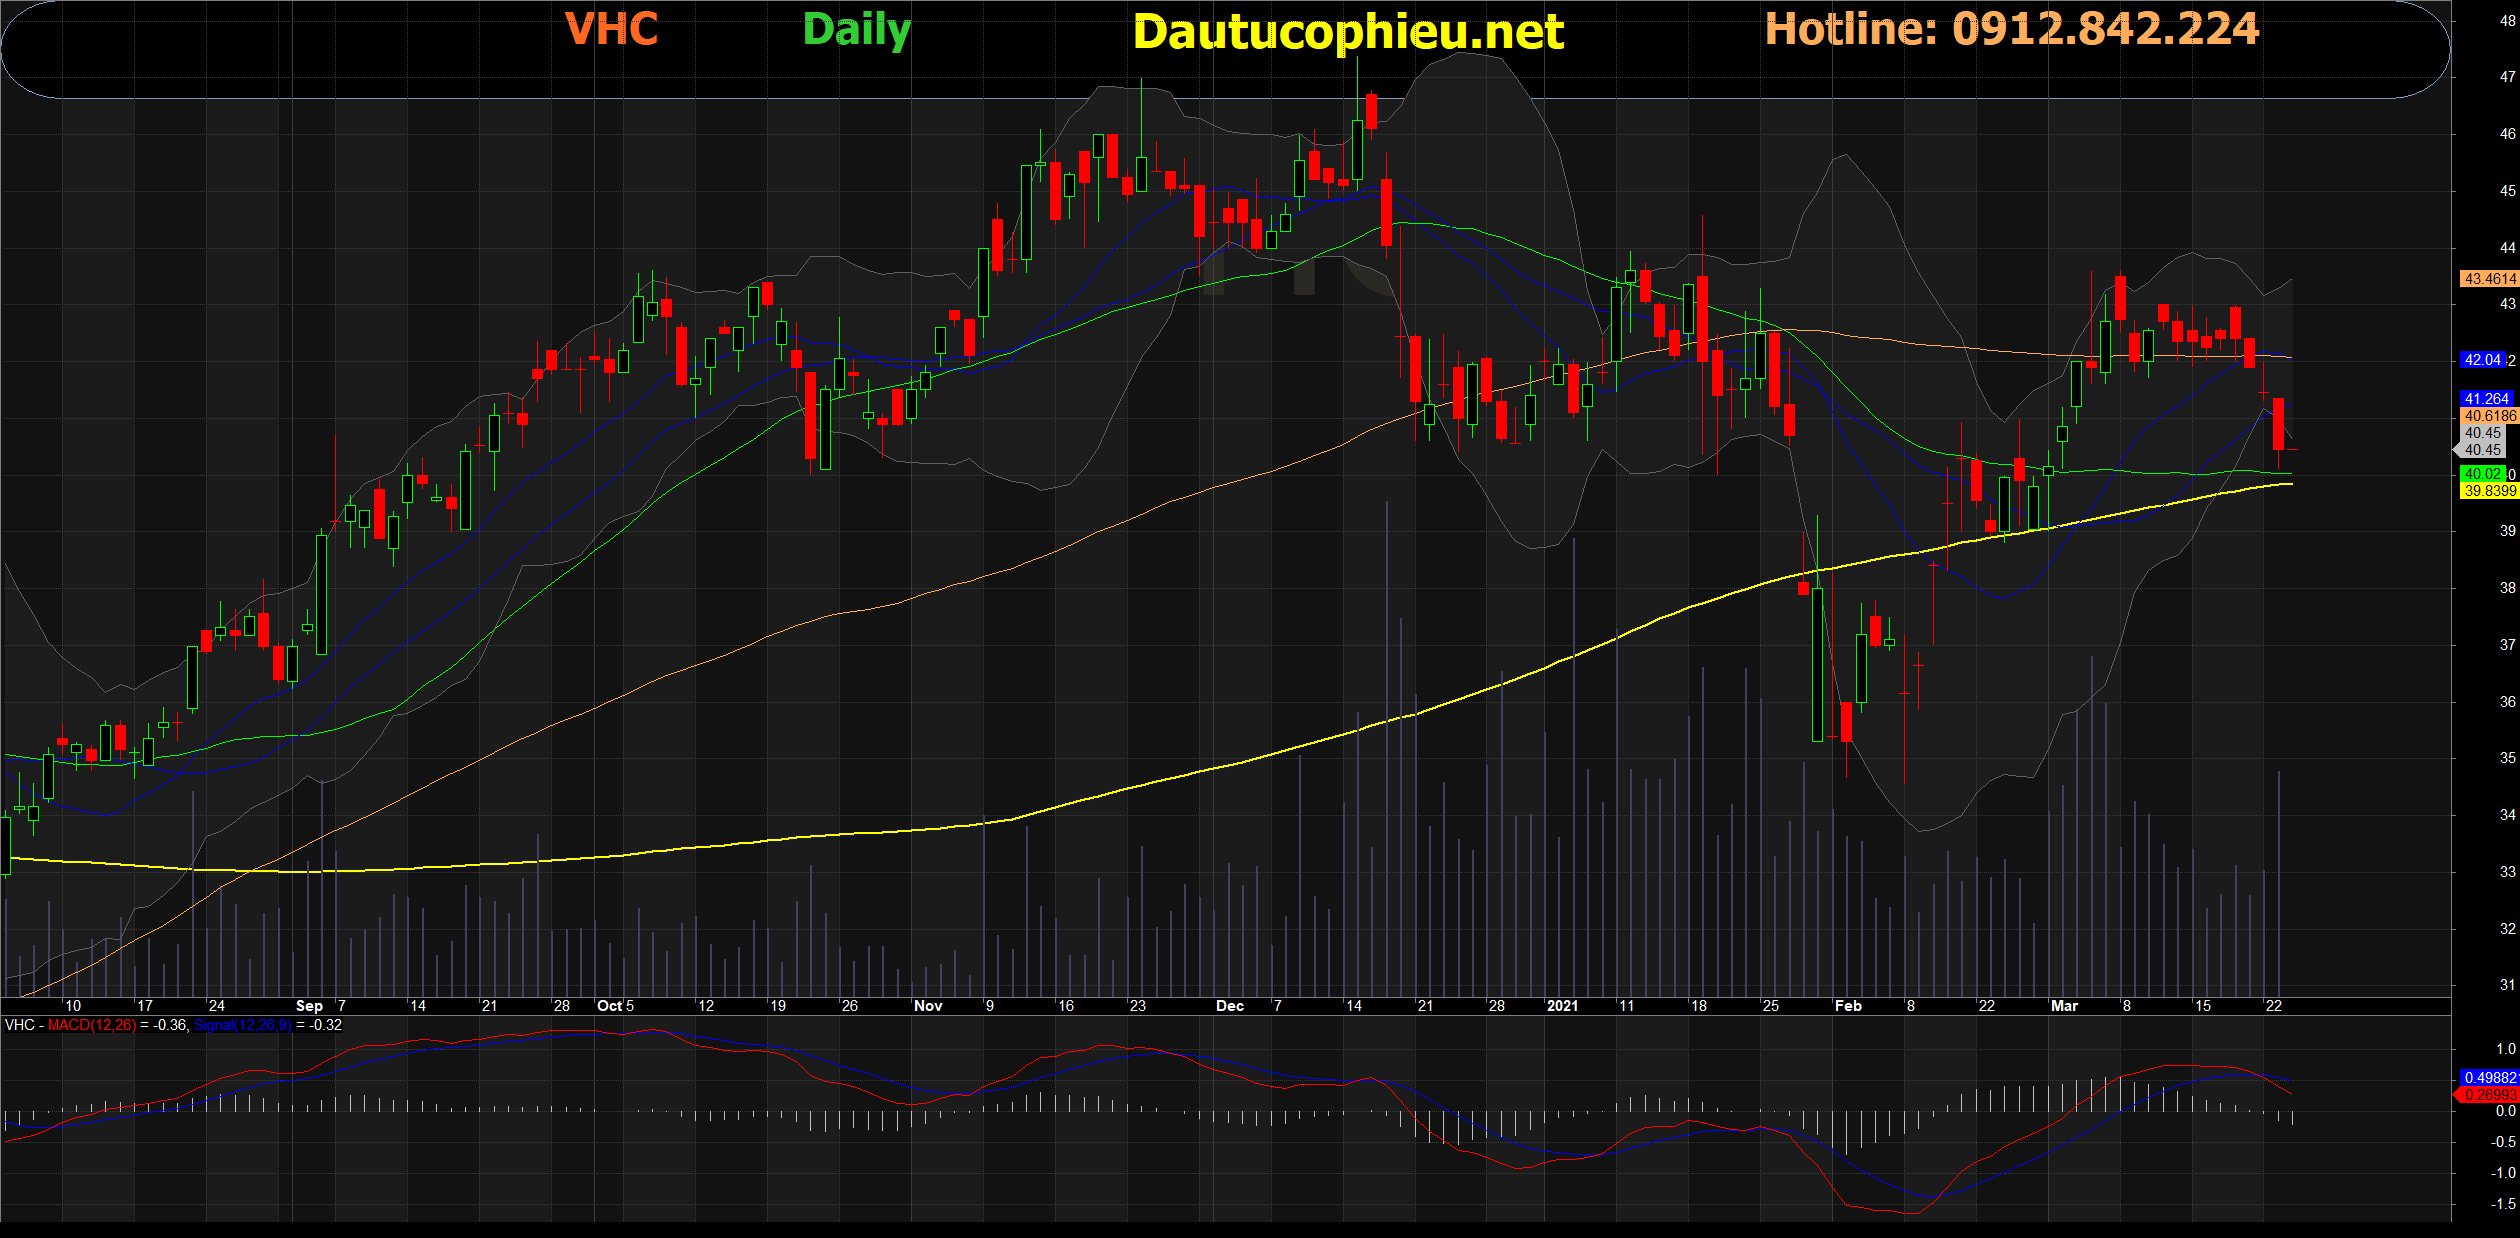
Task: Open the Dautucophieu.net website link
Action: pos(1347,32)
